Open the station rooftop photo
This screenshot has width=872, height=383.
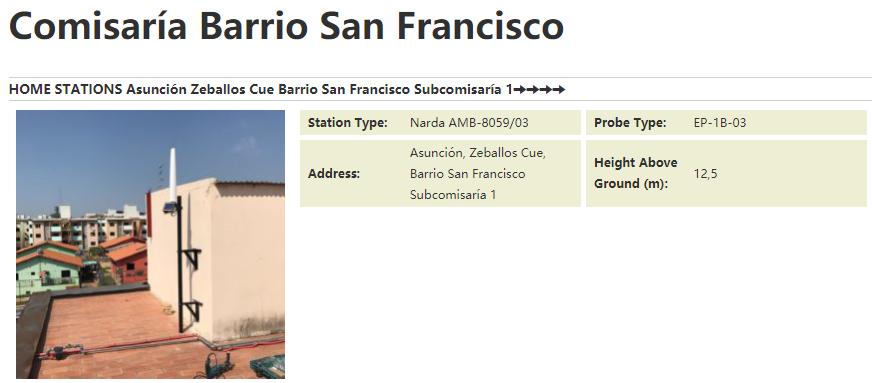(x=150, y=244)
